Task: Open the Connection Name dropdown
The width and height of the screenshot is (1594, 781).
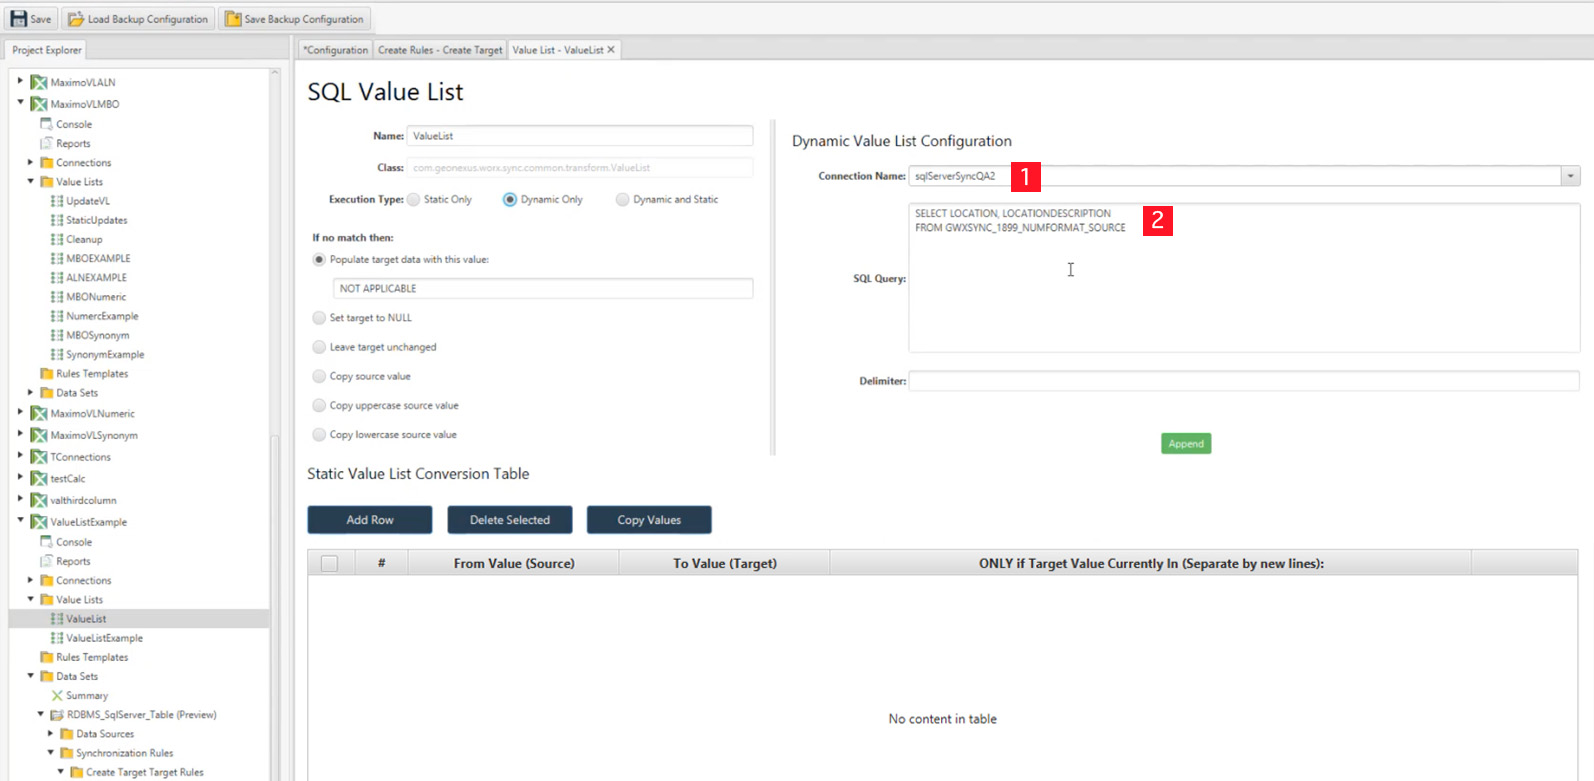Action: coord(1570,176)
